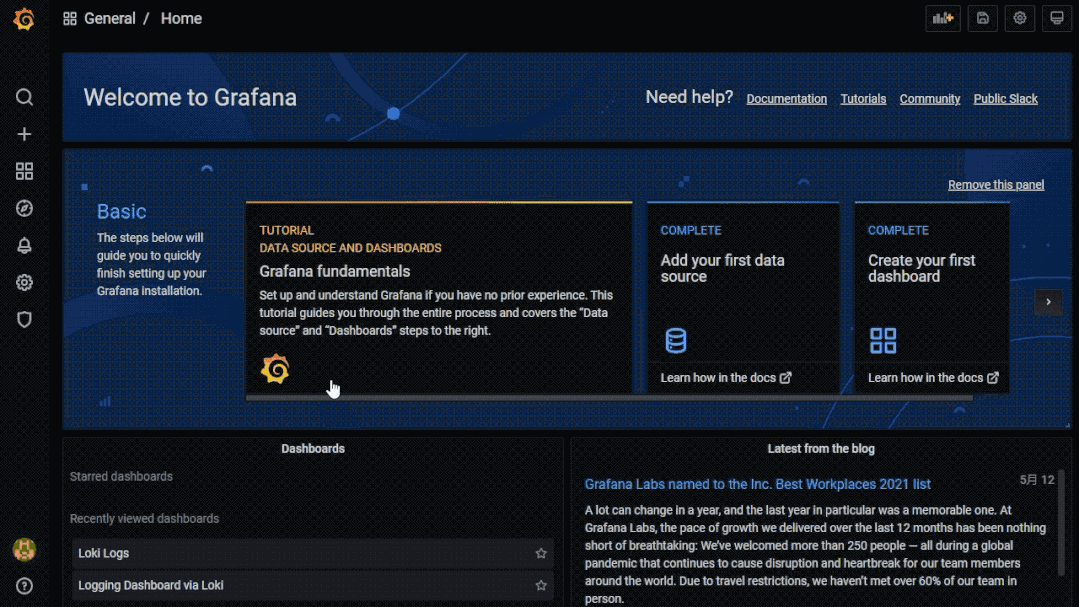This screenshot has height=607, width=1079.
Task: Click Remove this panel link
Action: (996, 185)
